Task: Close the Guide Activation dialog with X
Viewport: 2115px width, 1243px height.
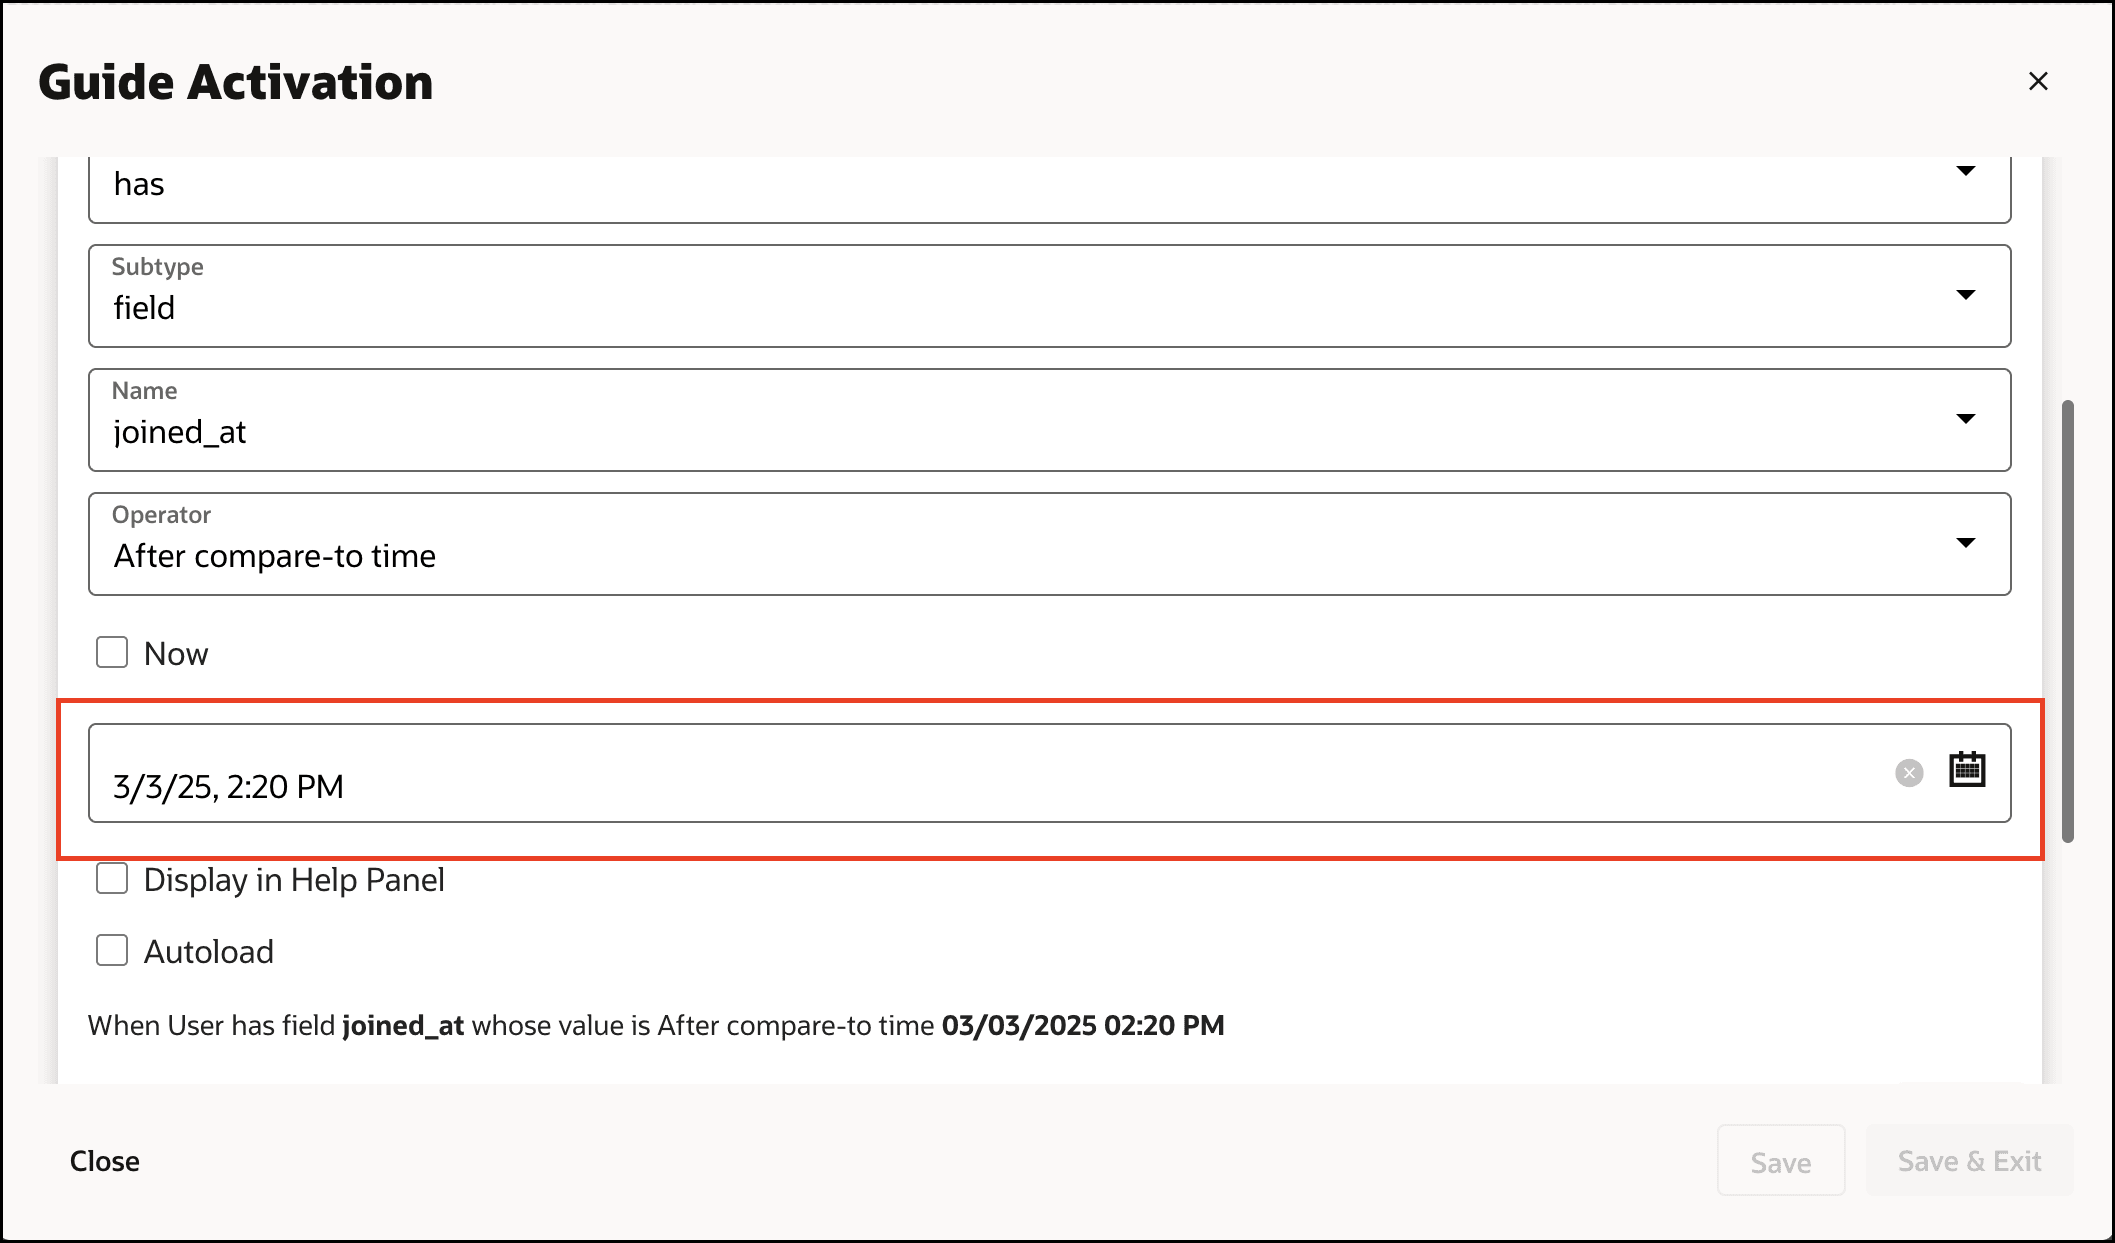Action: click(2038, 81)
